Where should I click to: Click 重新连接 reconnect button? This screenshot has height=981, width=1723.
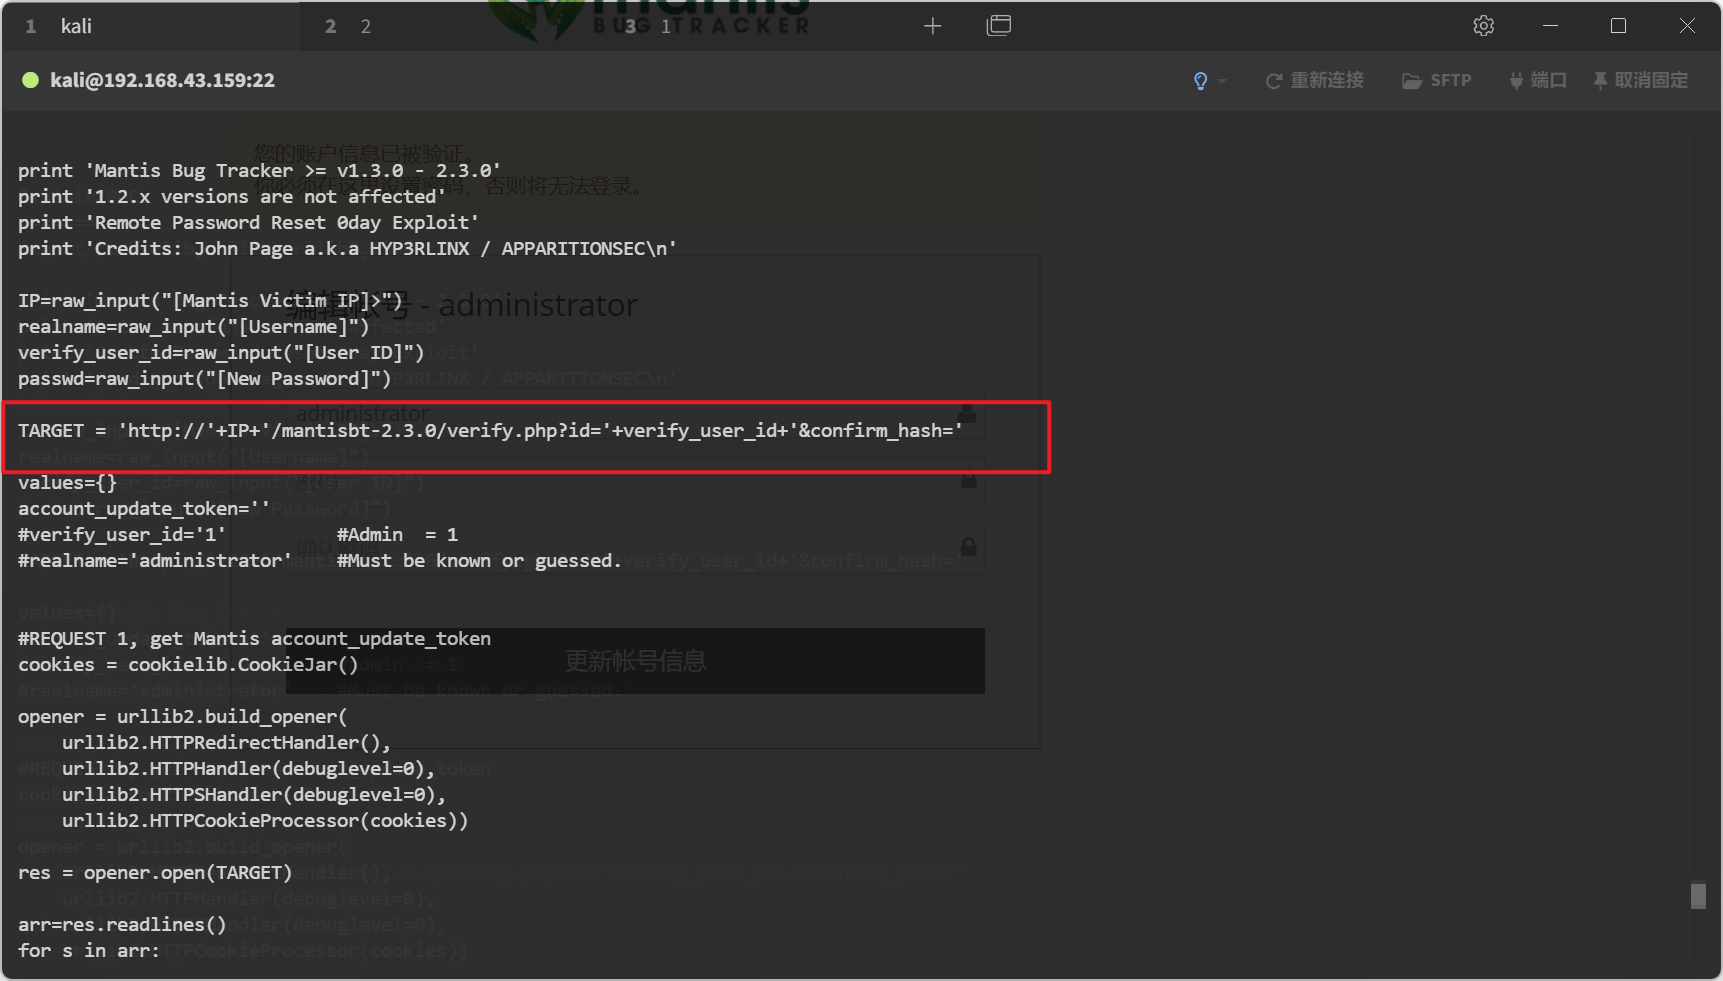[x=1315, y=80]
